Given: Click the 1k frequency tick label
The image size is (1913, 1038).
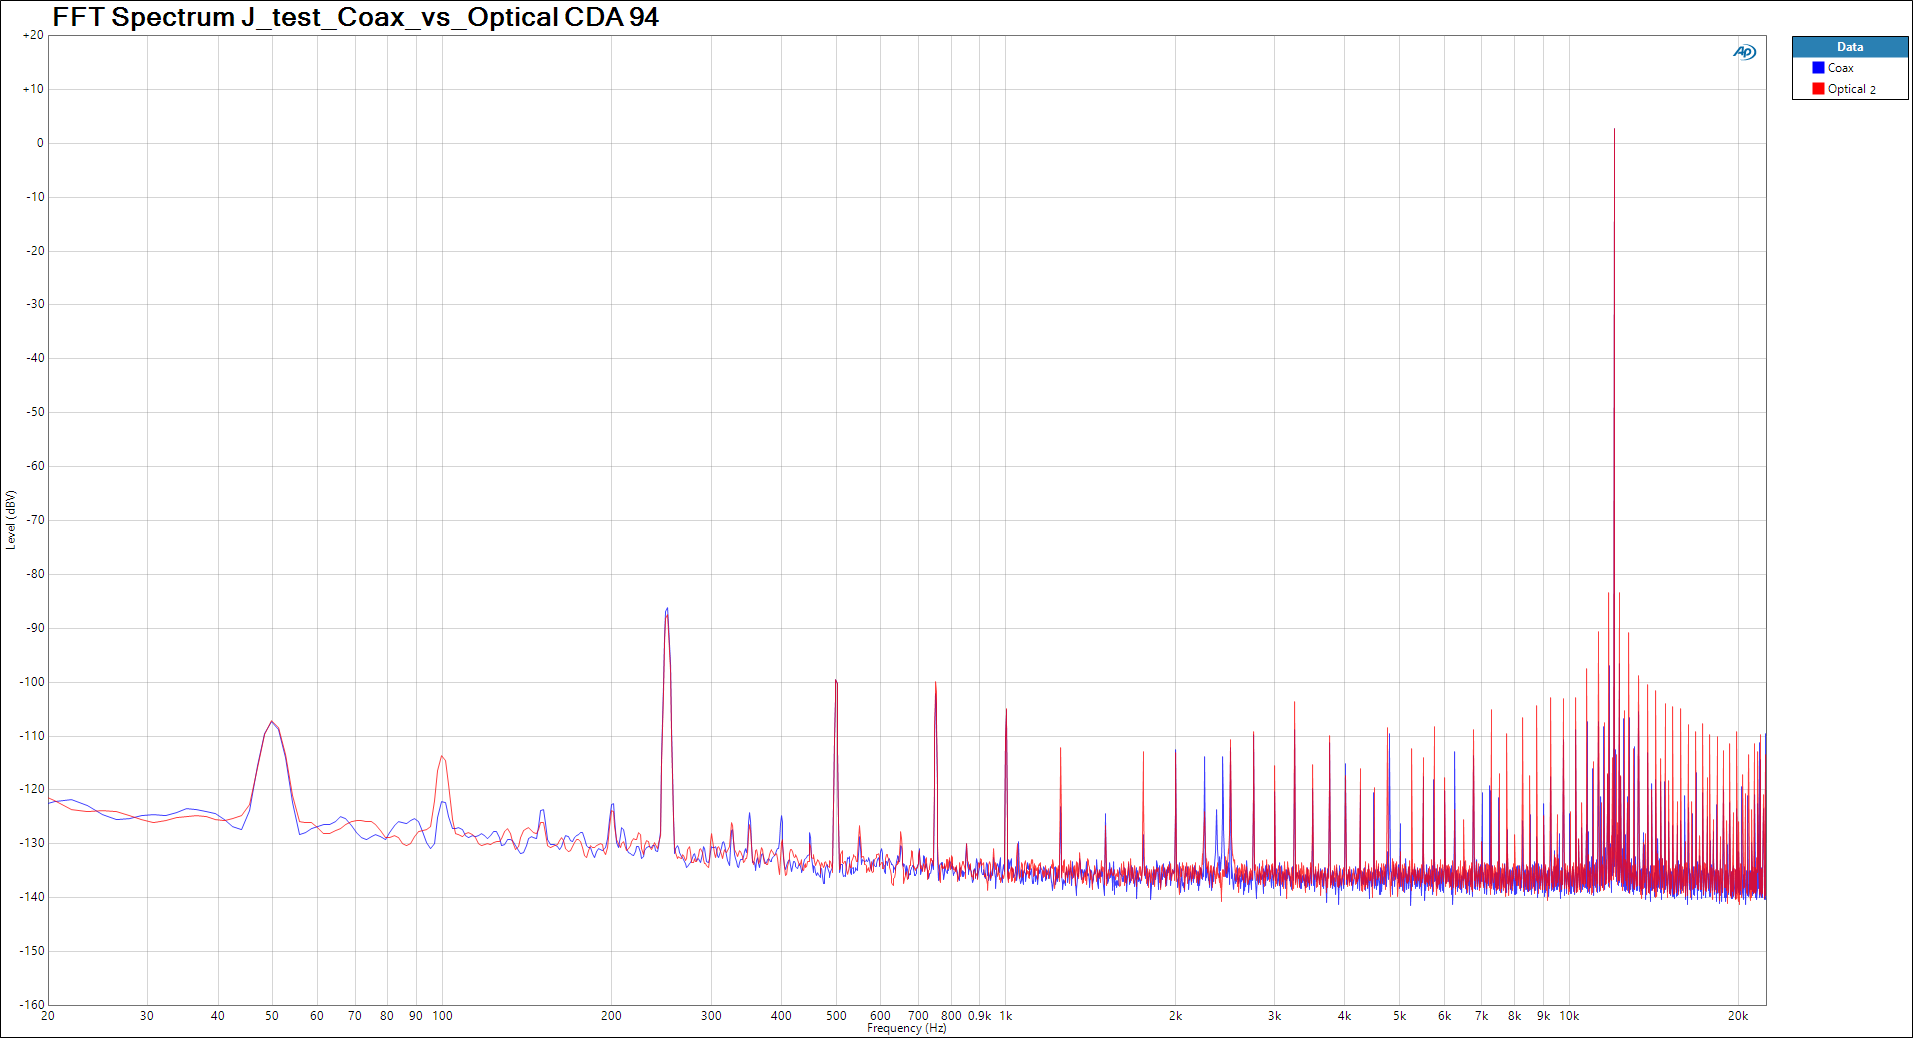Looking at the screenshot, I should point(1005,1015).
